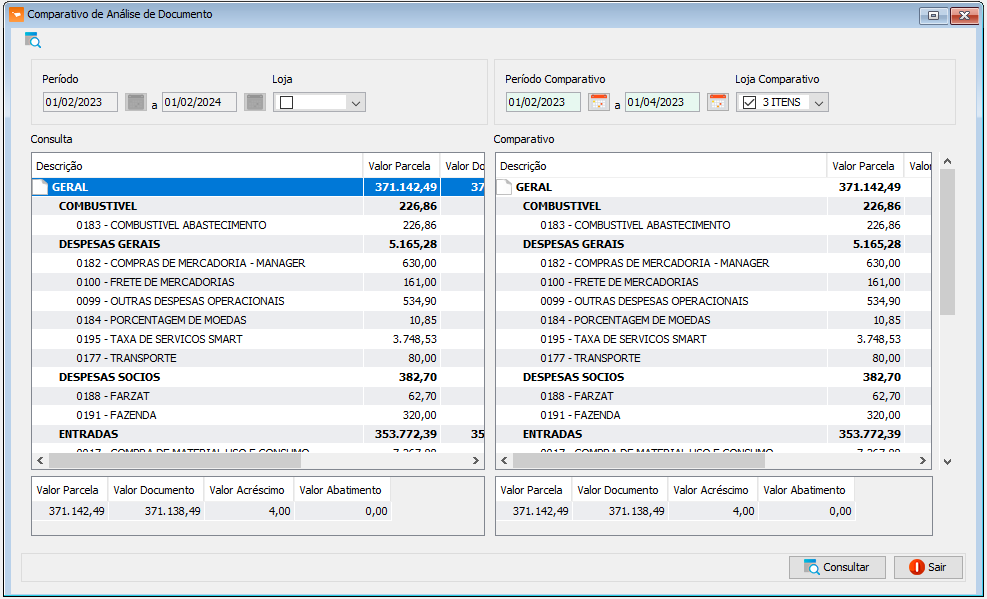Viewport: 987px width, 599px height.
Task: Sort by Valor Parcela column in Consulta
Action: [401, 166]
